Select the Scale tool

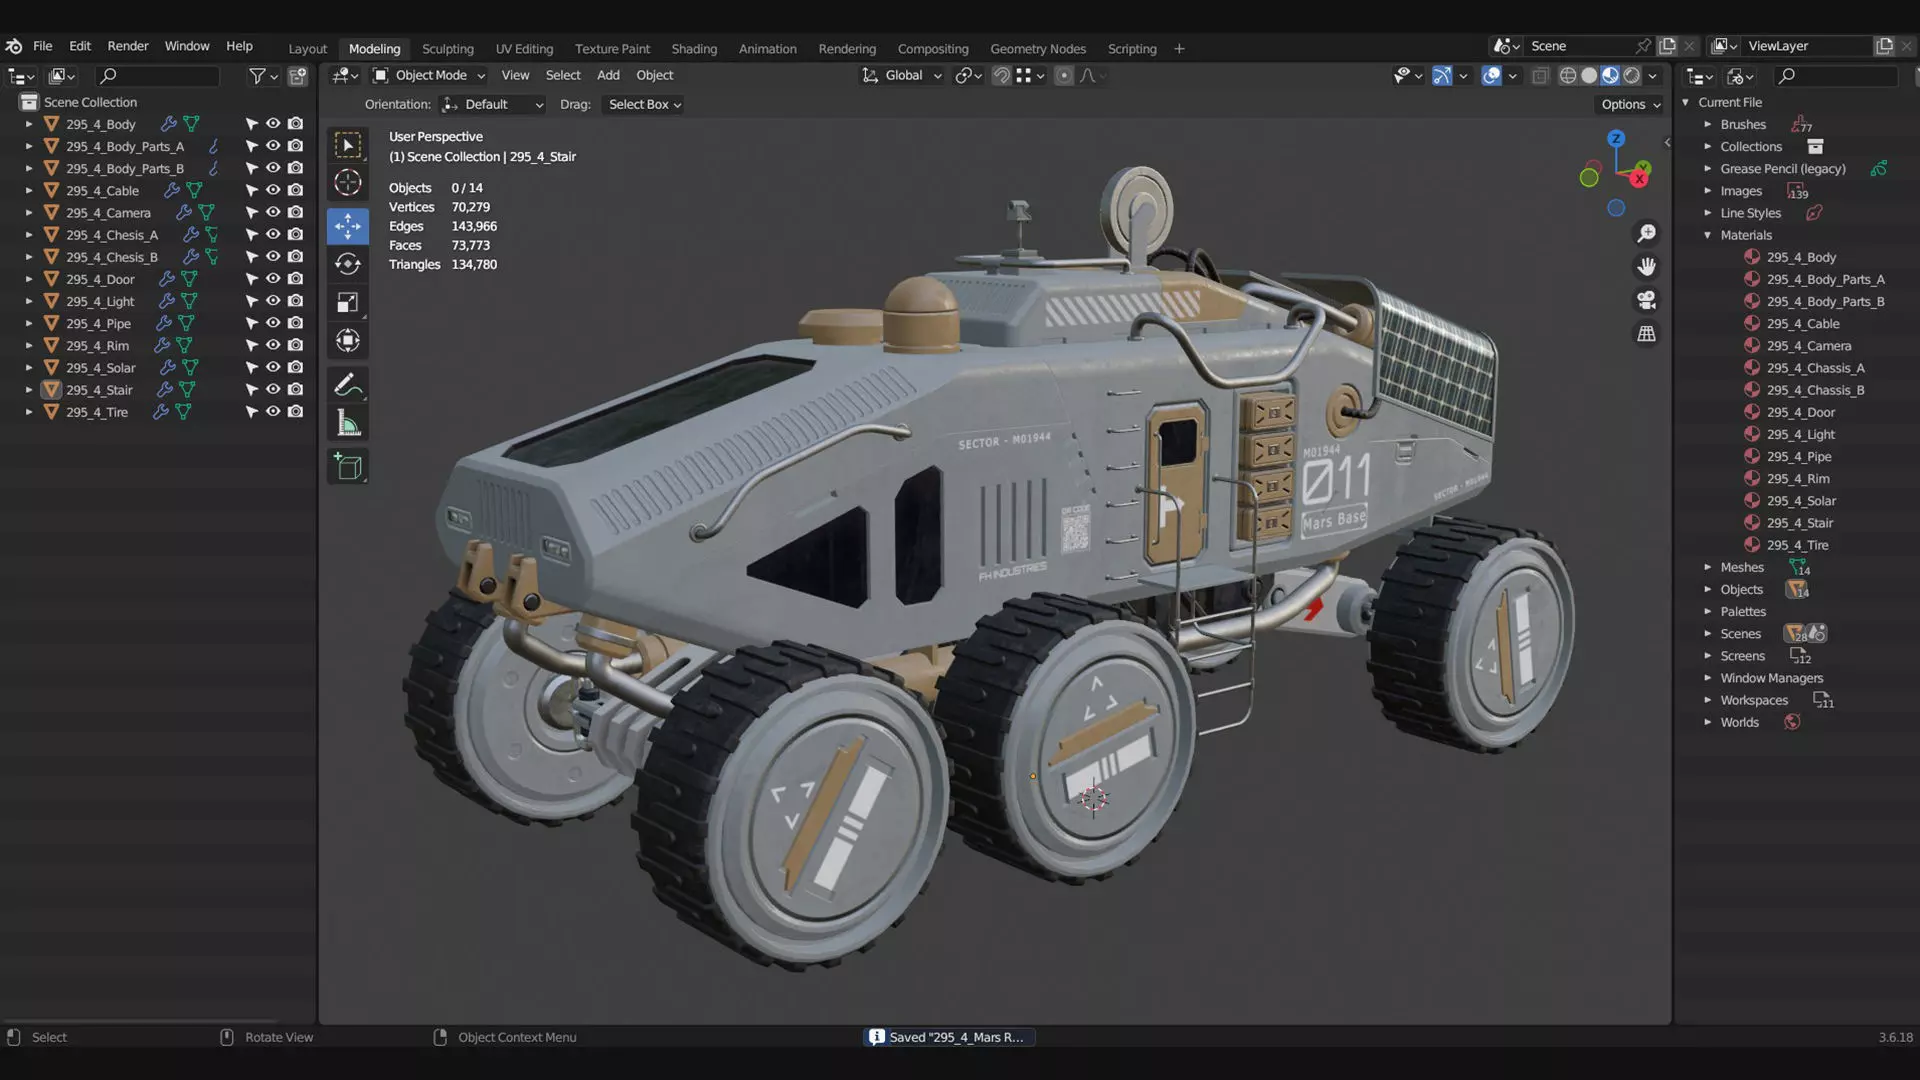point(347,302)
